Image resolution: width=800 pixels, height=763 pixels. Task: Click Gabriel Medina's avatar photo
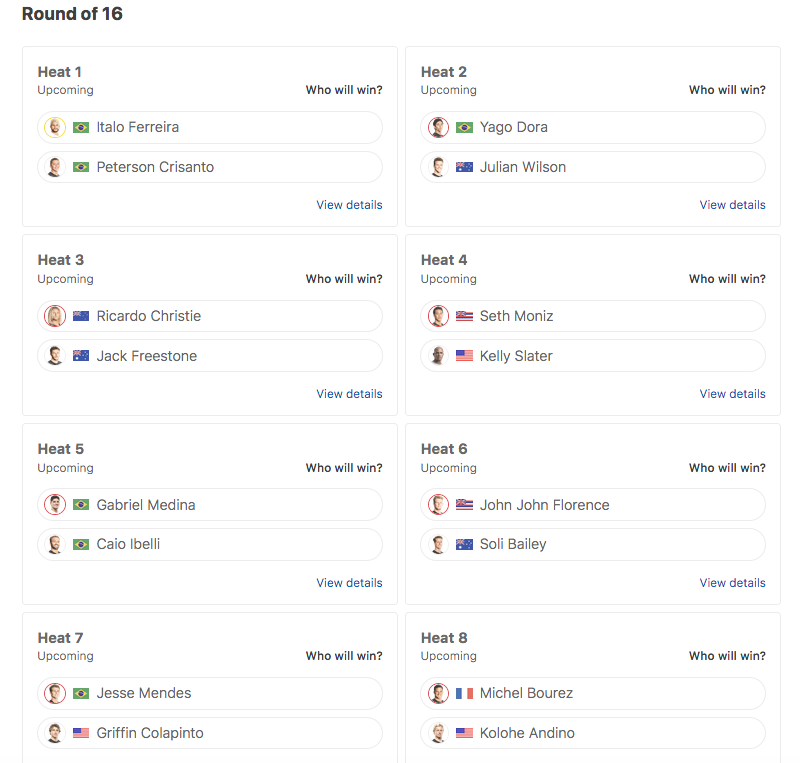pos(55,505)
